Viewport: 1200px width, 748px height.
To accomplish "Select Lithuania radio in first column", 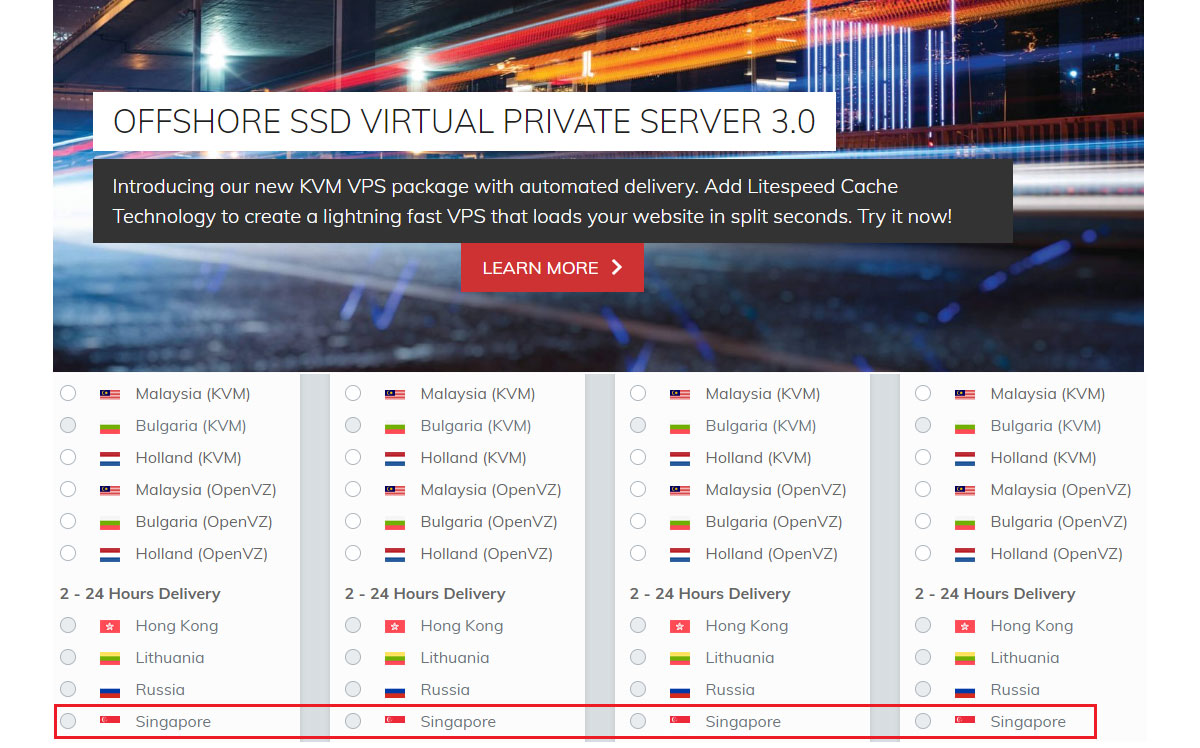I will click(68, 657).
